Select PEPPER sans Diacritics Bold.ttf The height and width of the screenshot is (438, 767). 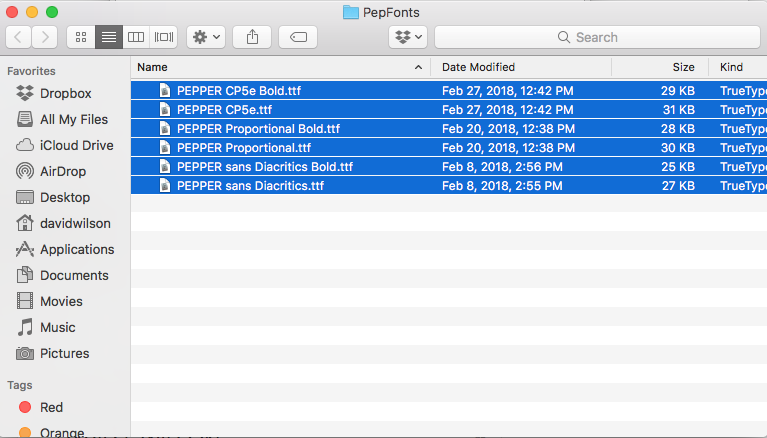coord(449,167)
